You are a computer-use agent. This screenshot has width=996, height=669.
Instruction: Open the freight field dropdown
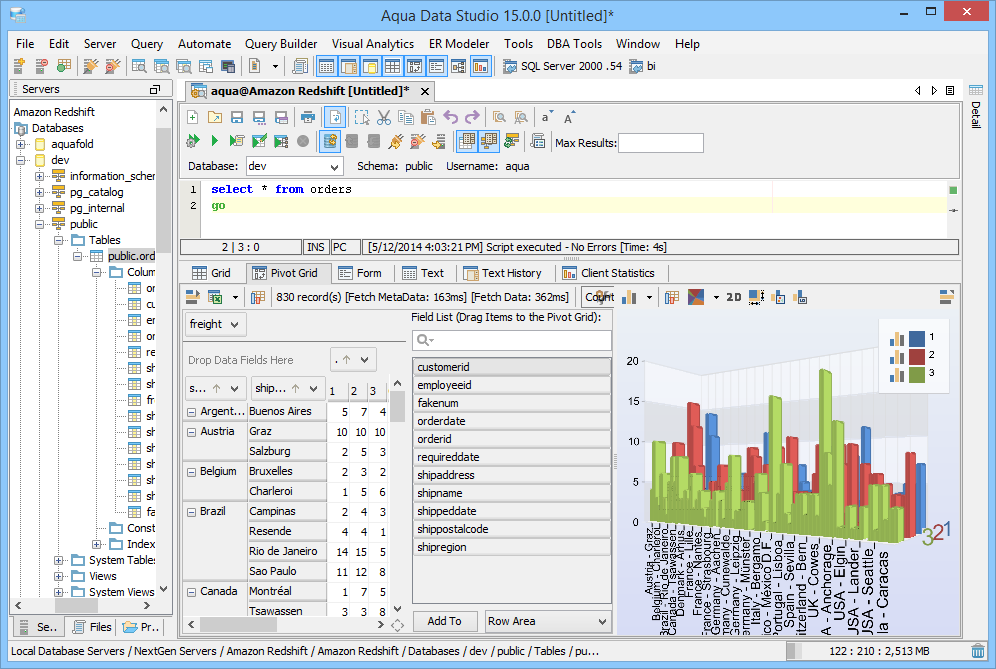[234, 324]
